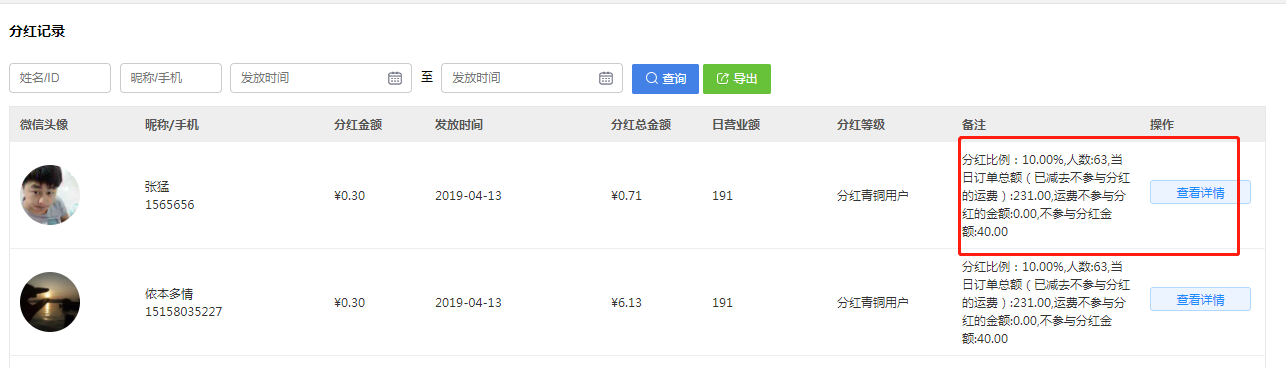Image resolution: width=1286 pixels, height=368 pixels.
Task: Open 依本多情's avatar thumbnail
Action: tap(50, 302)
